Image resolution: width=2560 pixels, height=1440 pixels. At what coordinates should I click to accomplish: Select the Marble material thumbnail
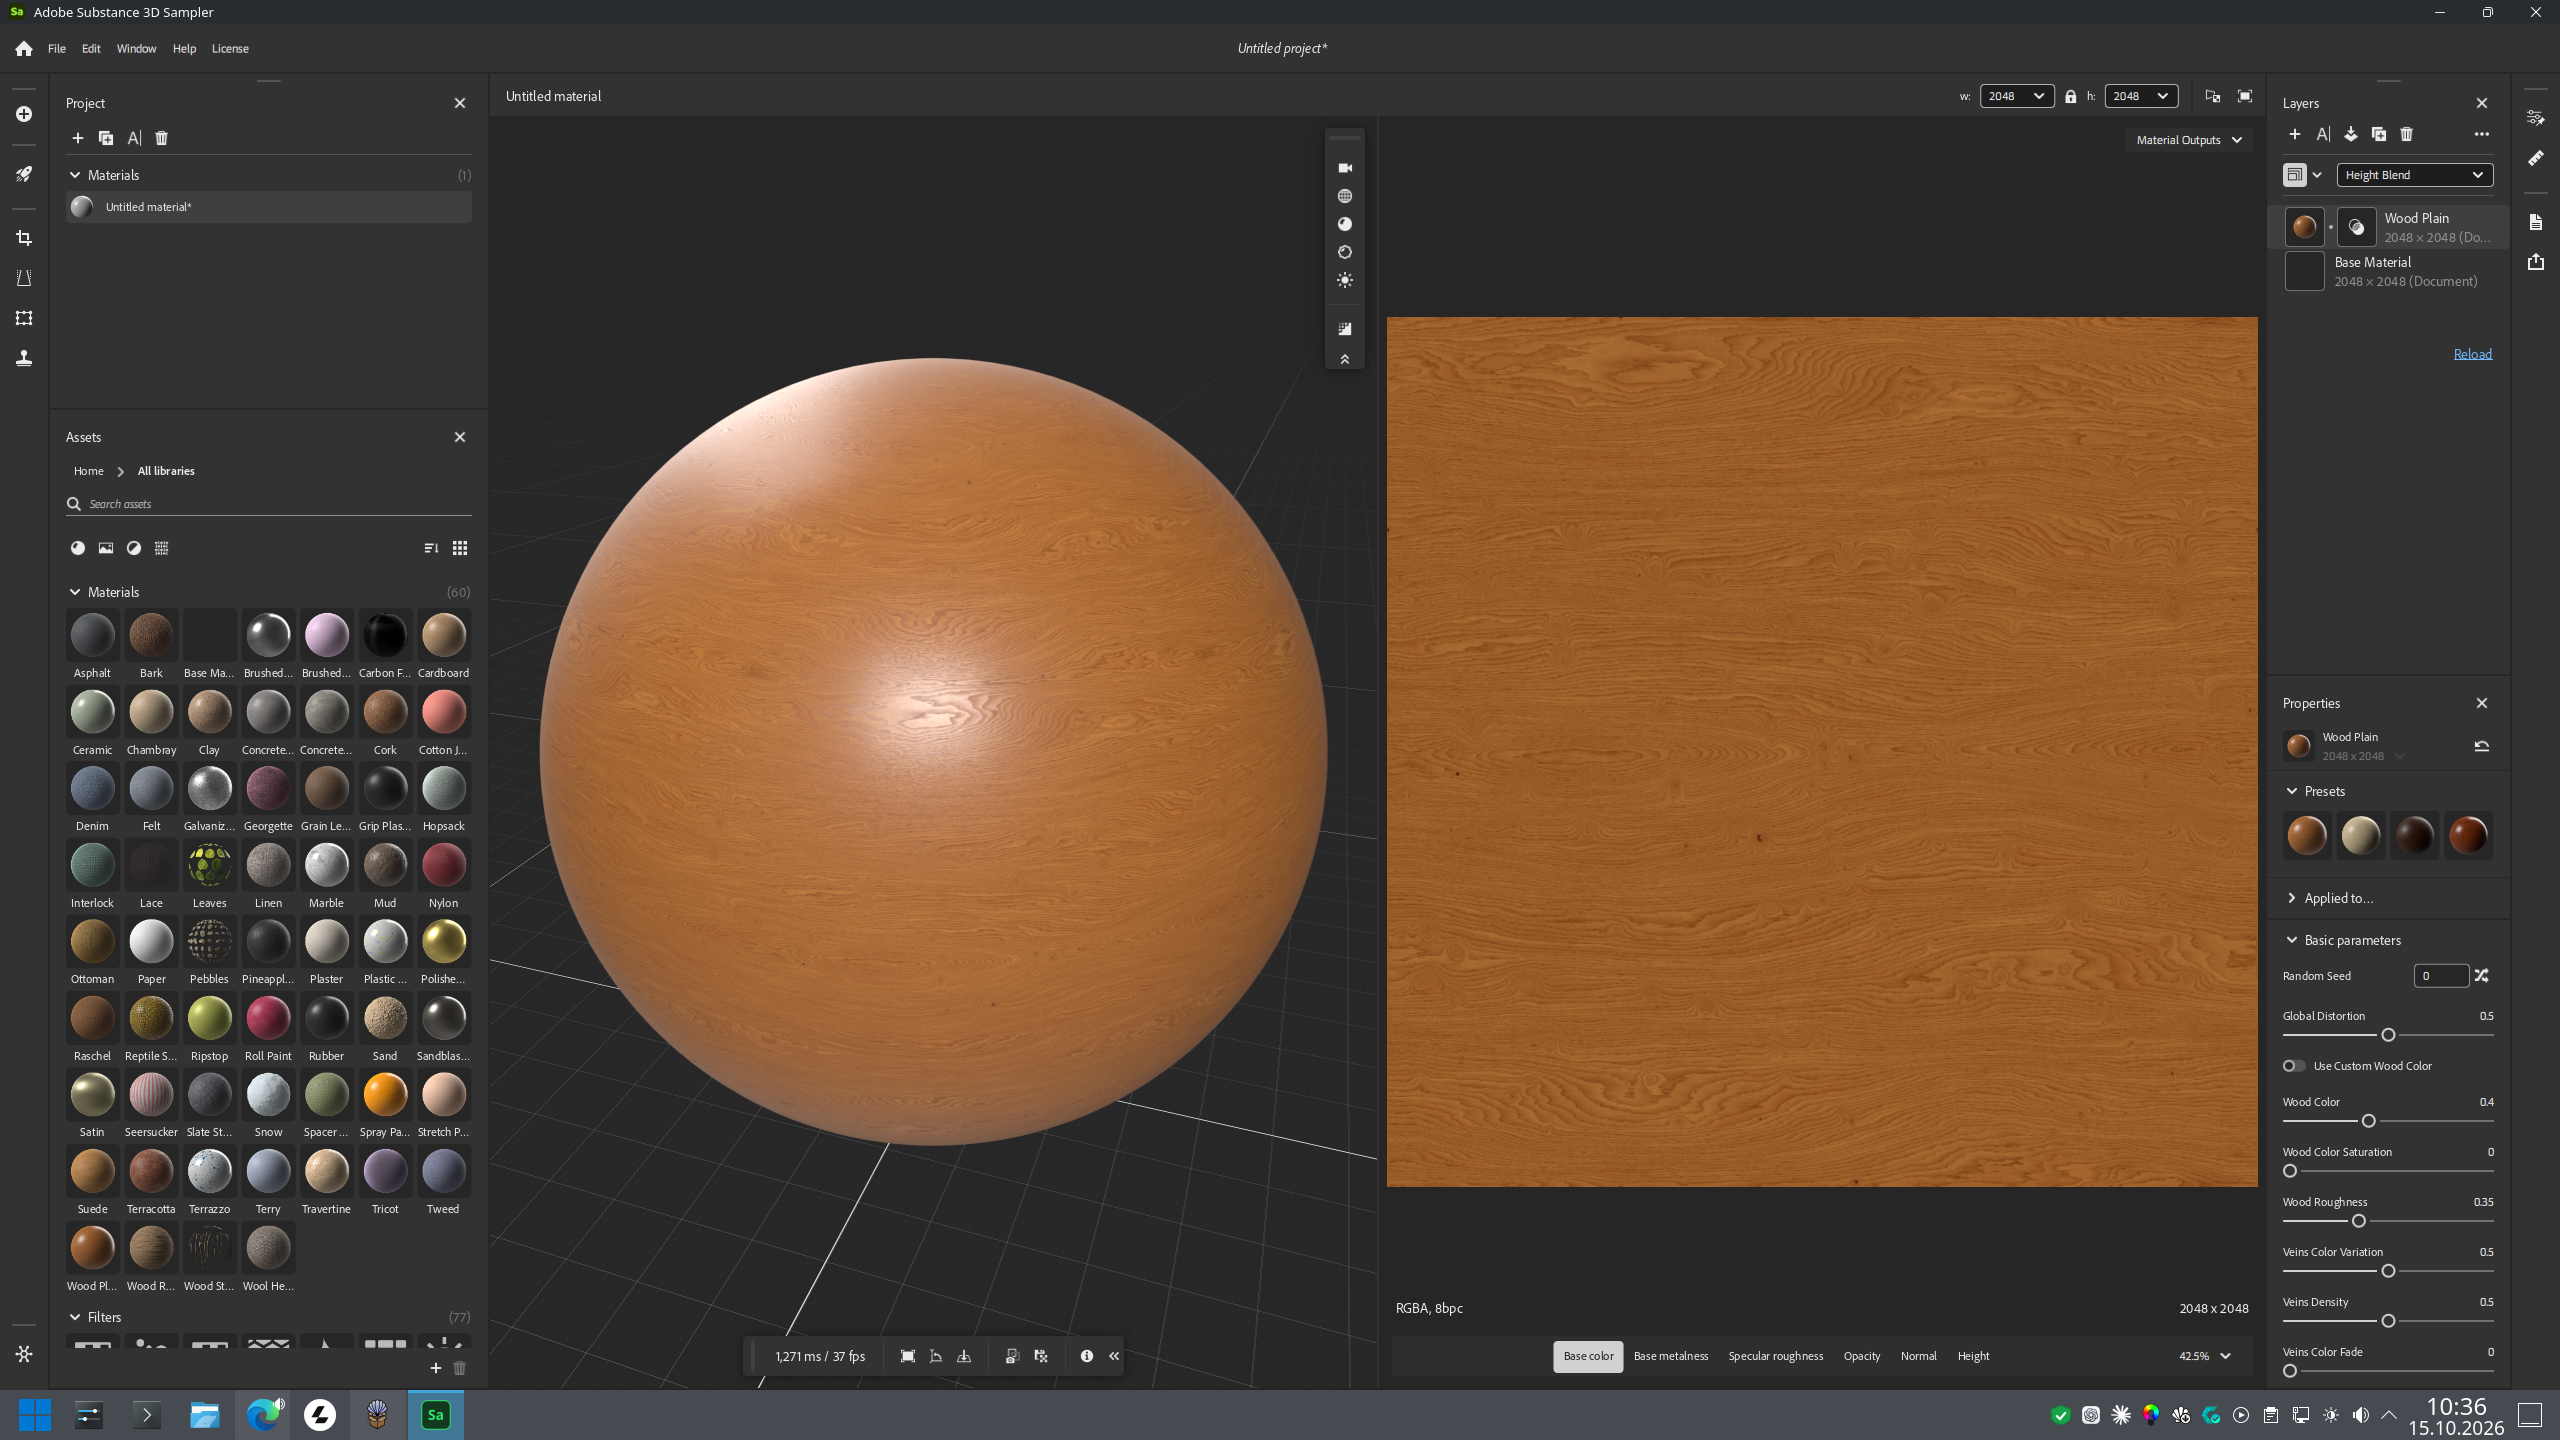(x=326, y=866)
